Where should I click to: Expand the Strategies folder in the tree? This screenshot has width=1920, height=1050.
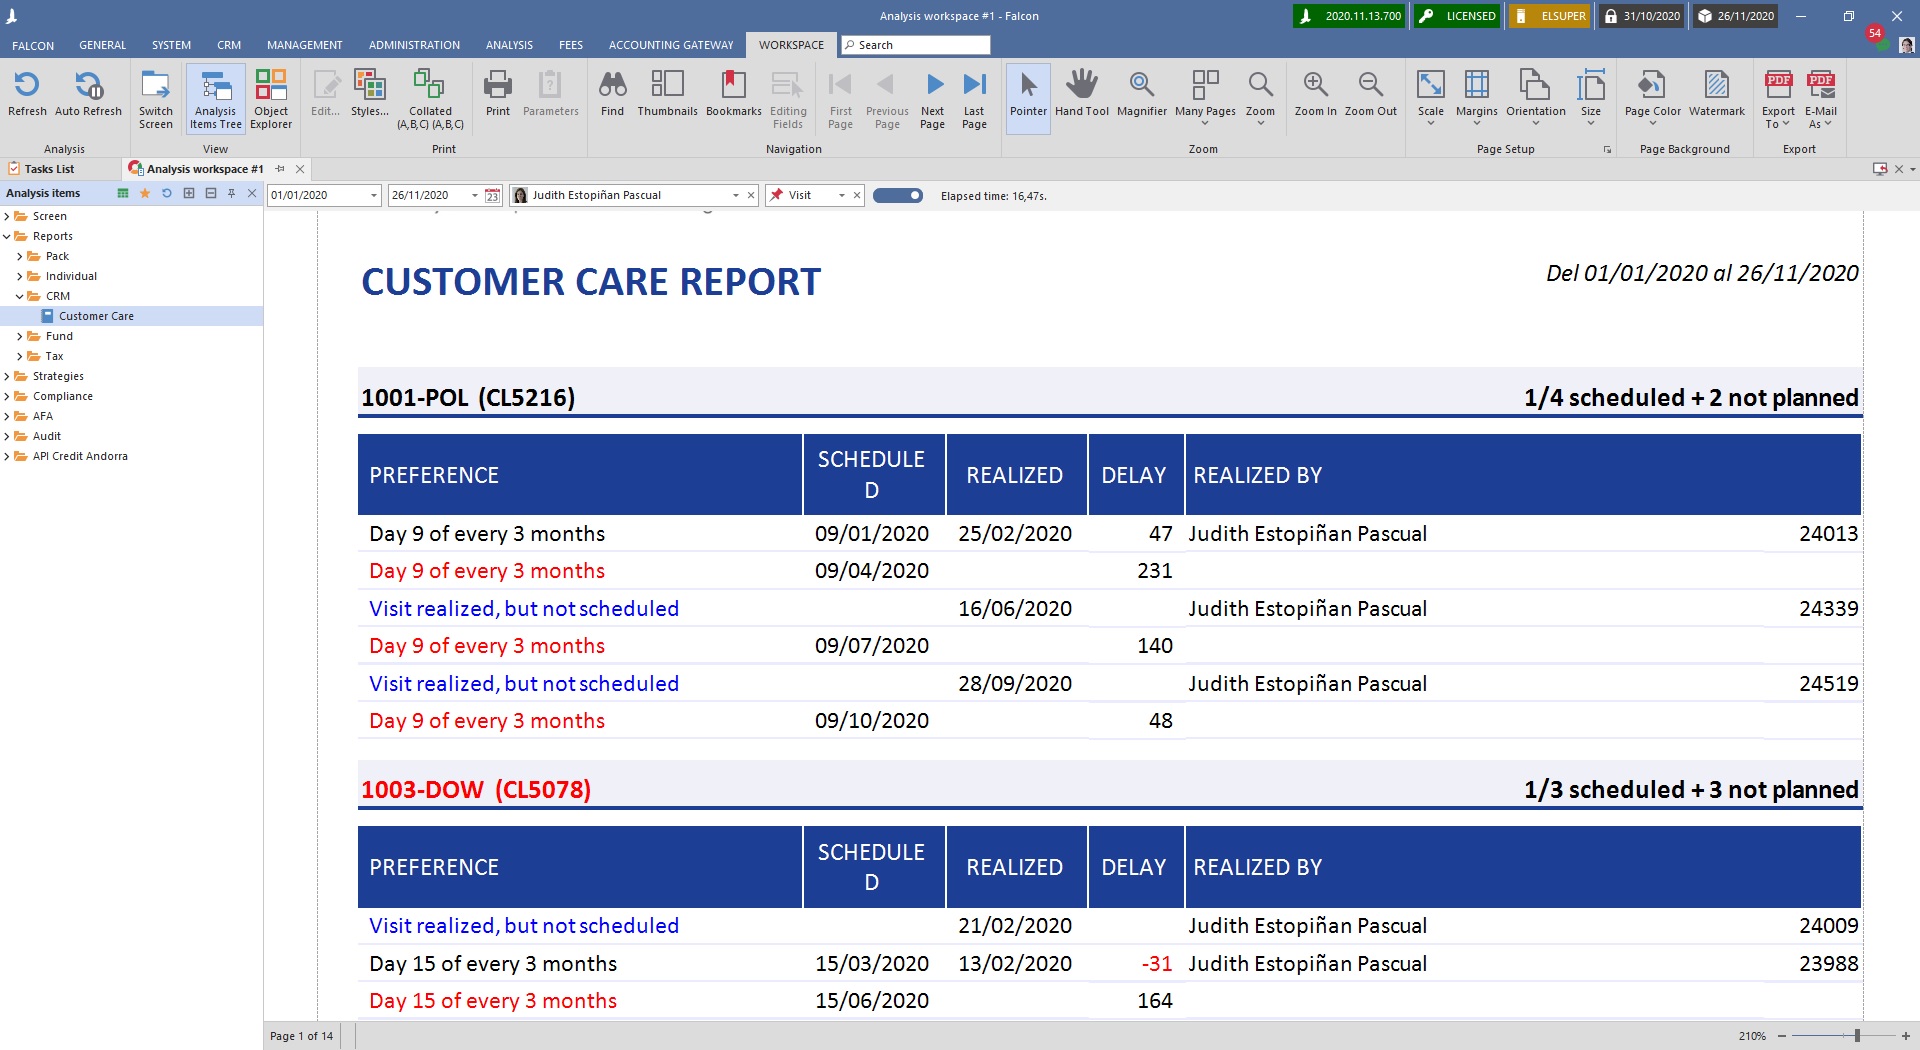pyautogui.click(x=8, y=376)
